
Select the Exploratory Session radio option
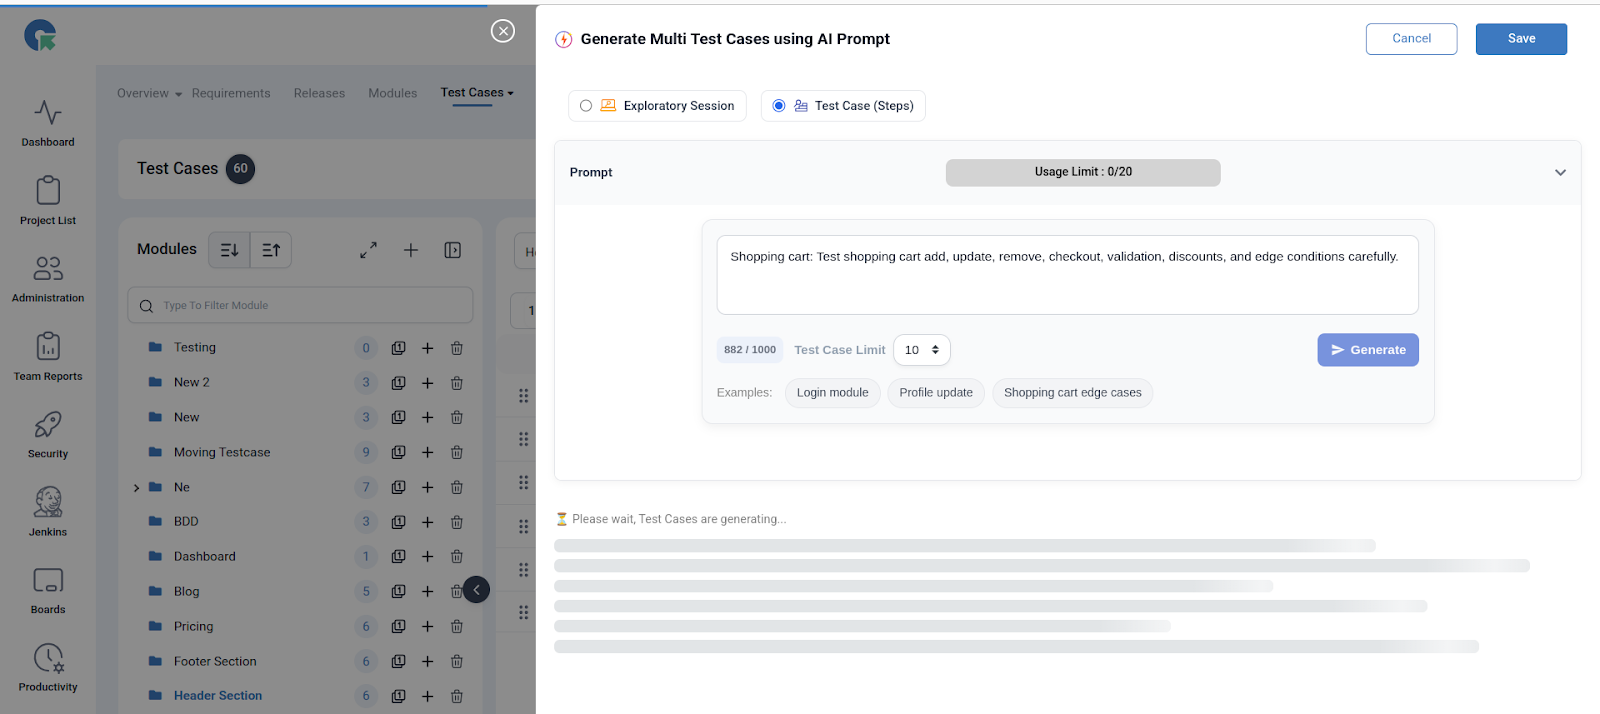pyautogui.click(x=586, y=106)
